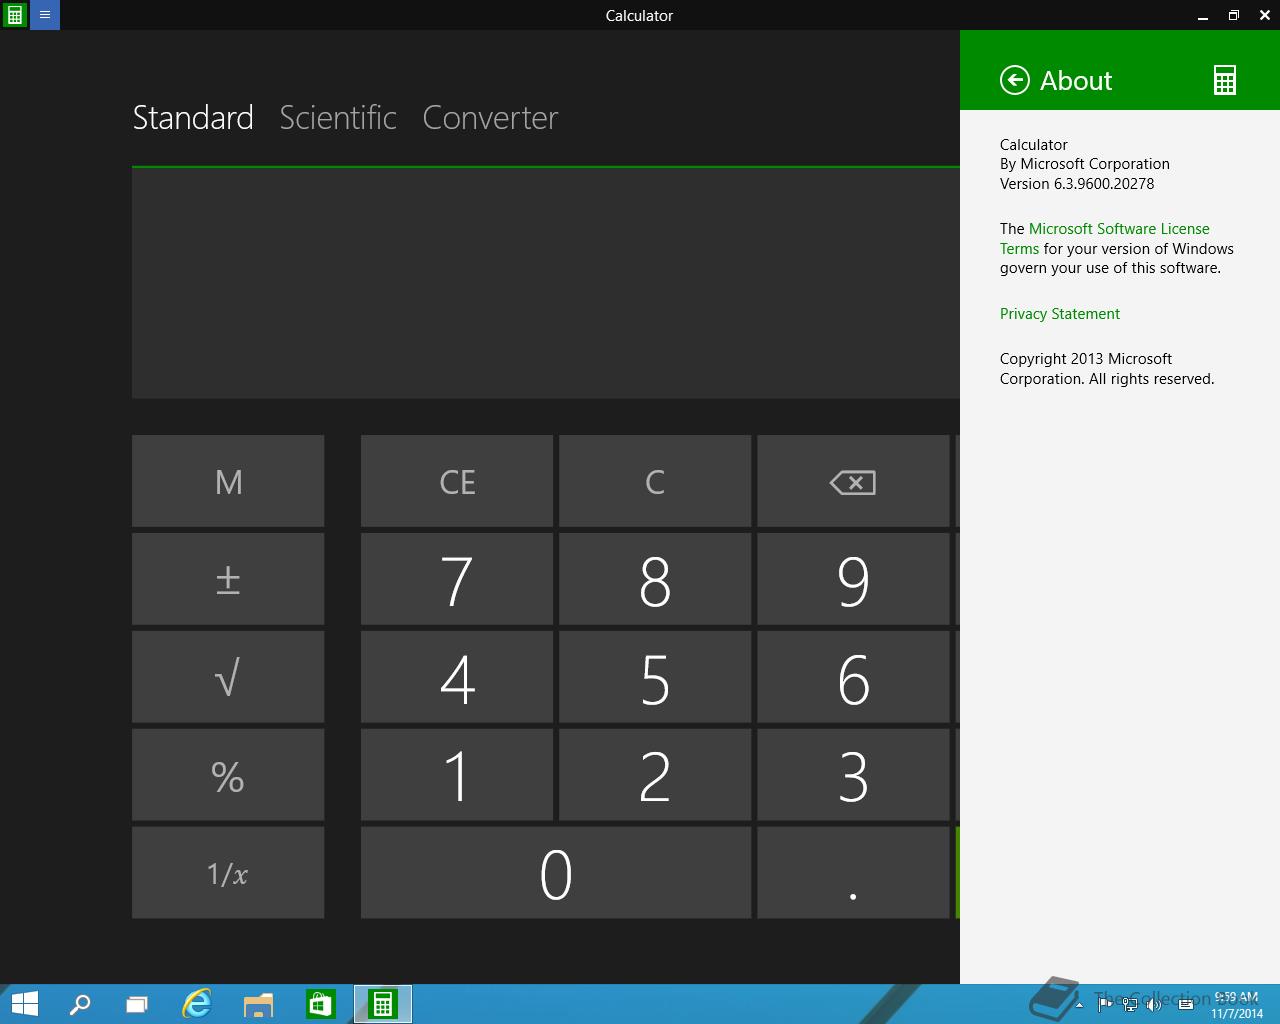Tap number 0 key

pos(556,872)
